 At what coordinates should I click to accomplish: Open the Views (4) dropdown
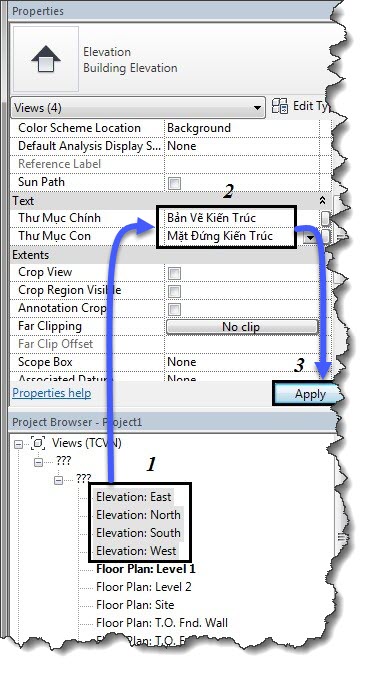coord(138,107)
